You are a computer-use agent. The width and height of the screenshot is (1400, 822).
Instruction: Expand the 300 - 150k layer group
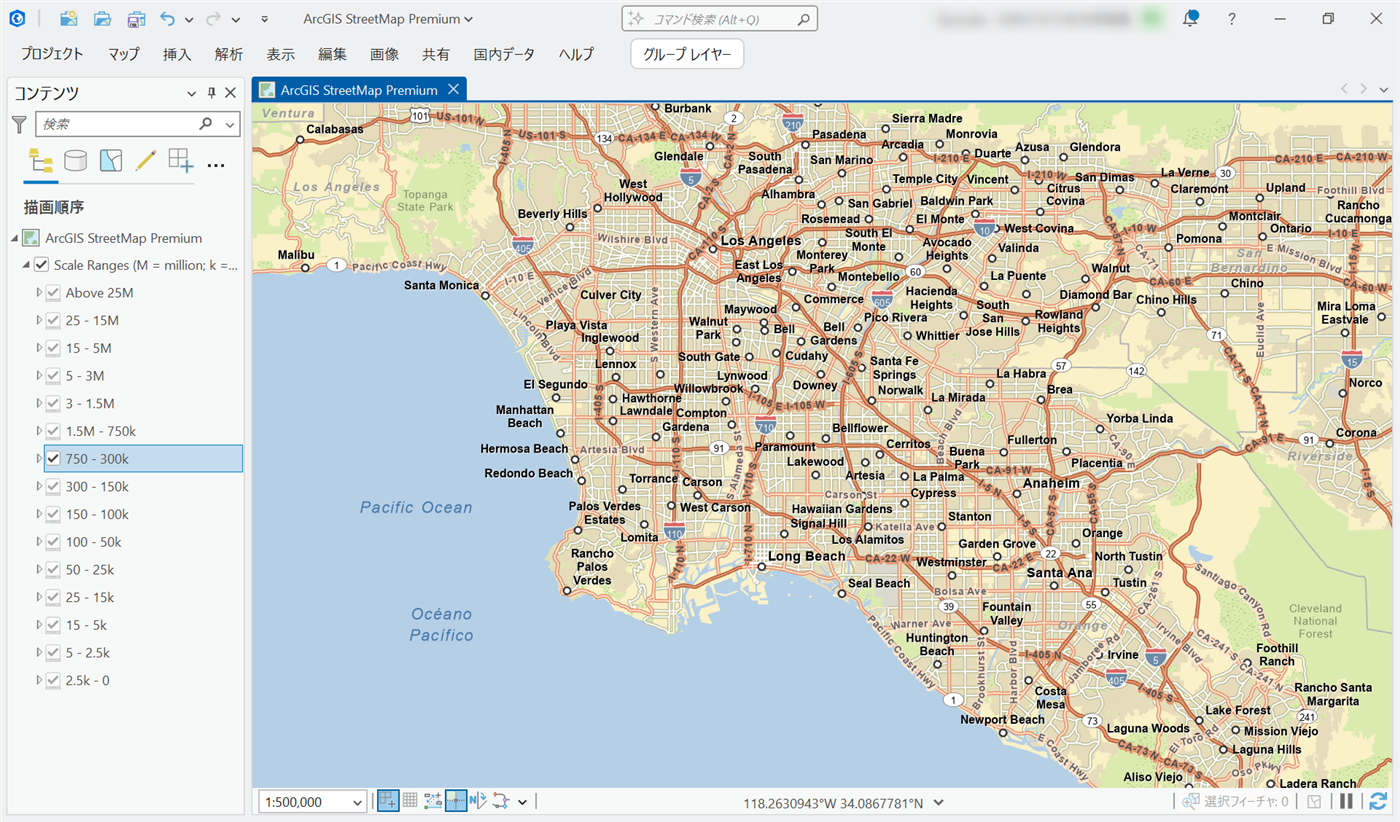39,487
